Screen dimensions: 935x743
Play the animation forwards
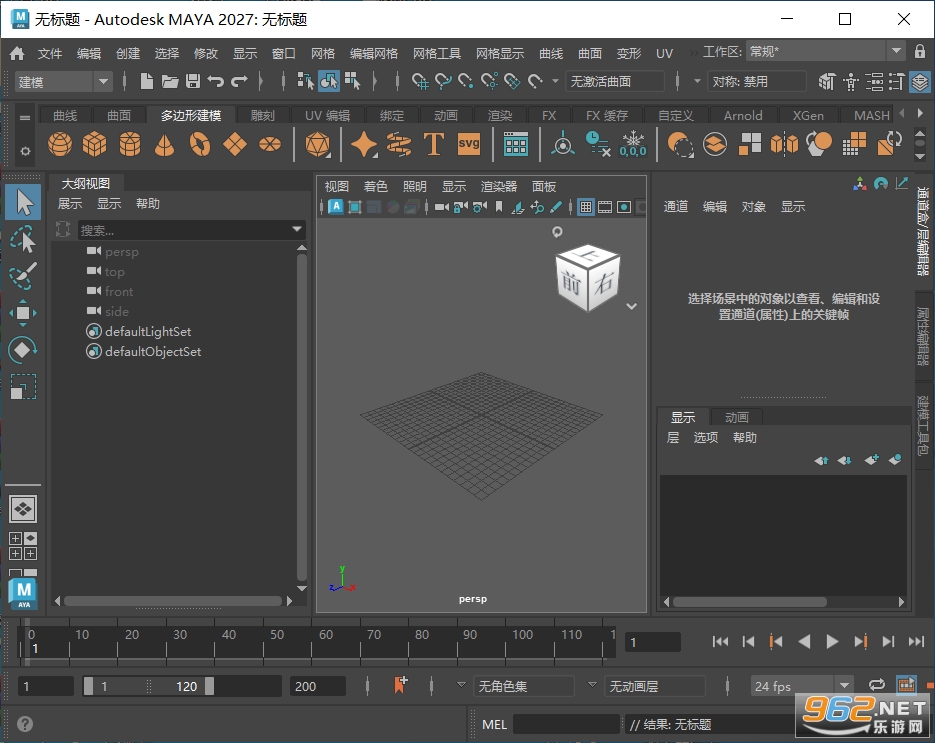pyautogui.click(x=832, y=642)
